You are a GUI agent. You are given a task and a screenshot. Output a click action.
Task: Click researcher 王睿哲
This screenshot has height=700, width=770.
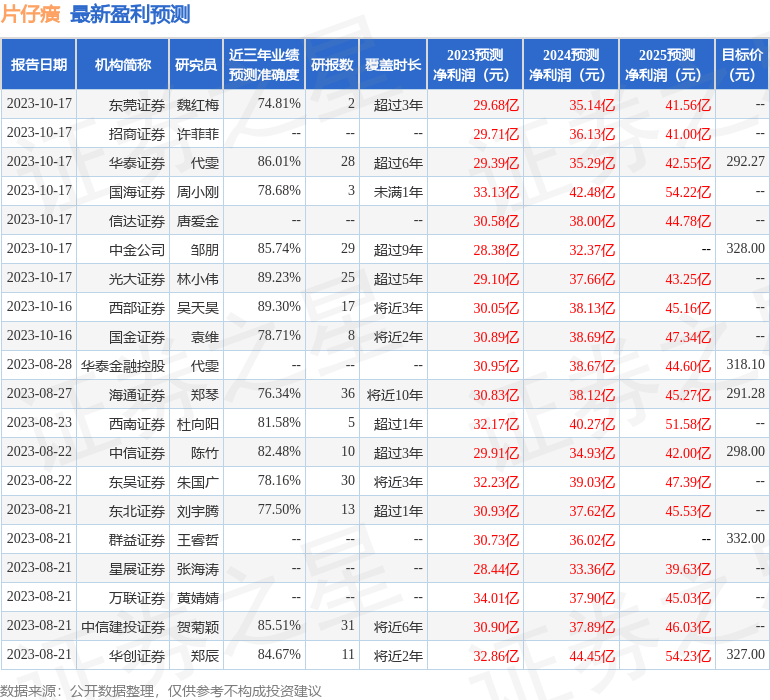(197, 540)
